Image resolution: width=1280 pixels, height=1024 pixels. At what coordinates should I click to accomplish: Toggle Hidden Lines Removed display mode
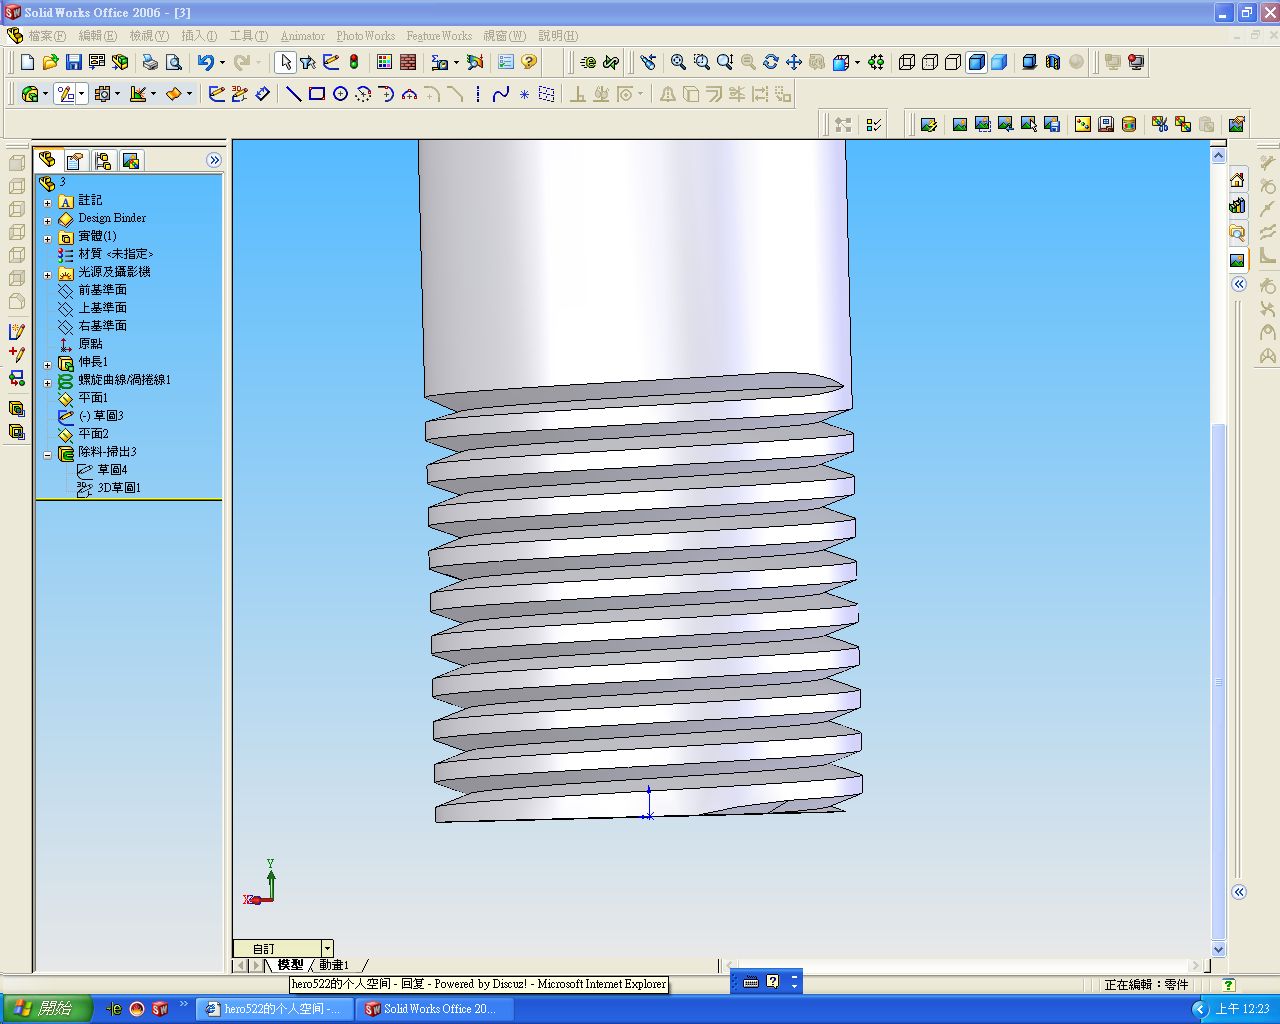tap(953, 62)
